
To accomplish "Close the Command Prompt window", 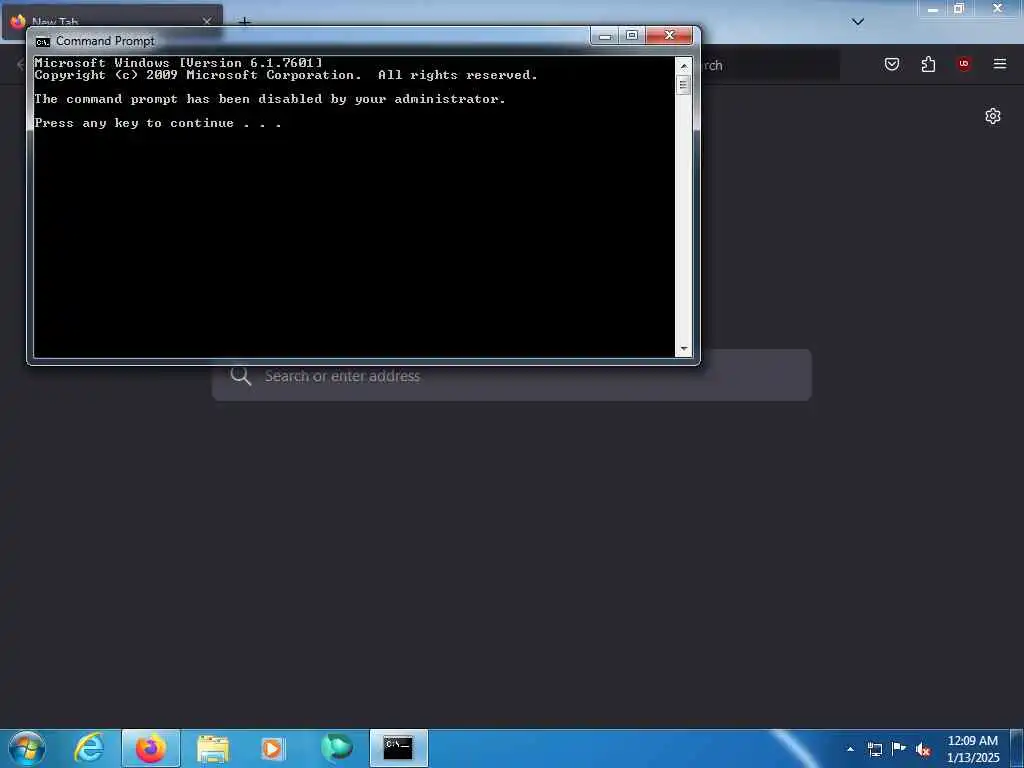I will pyautogui.click(x=669, y=36).
